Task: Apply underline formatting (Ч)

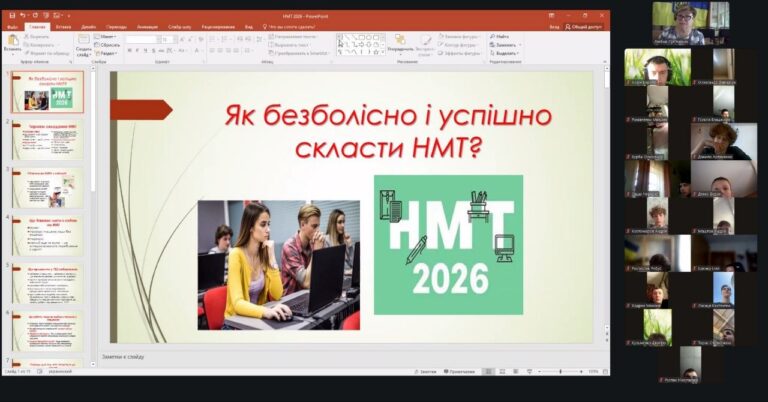Action: pos(145,50)
